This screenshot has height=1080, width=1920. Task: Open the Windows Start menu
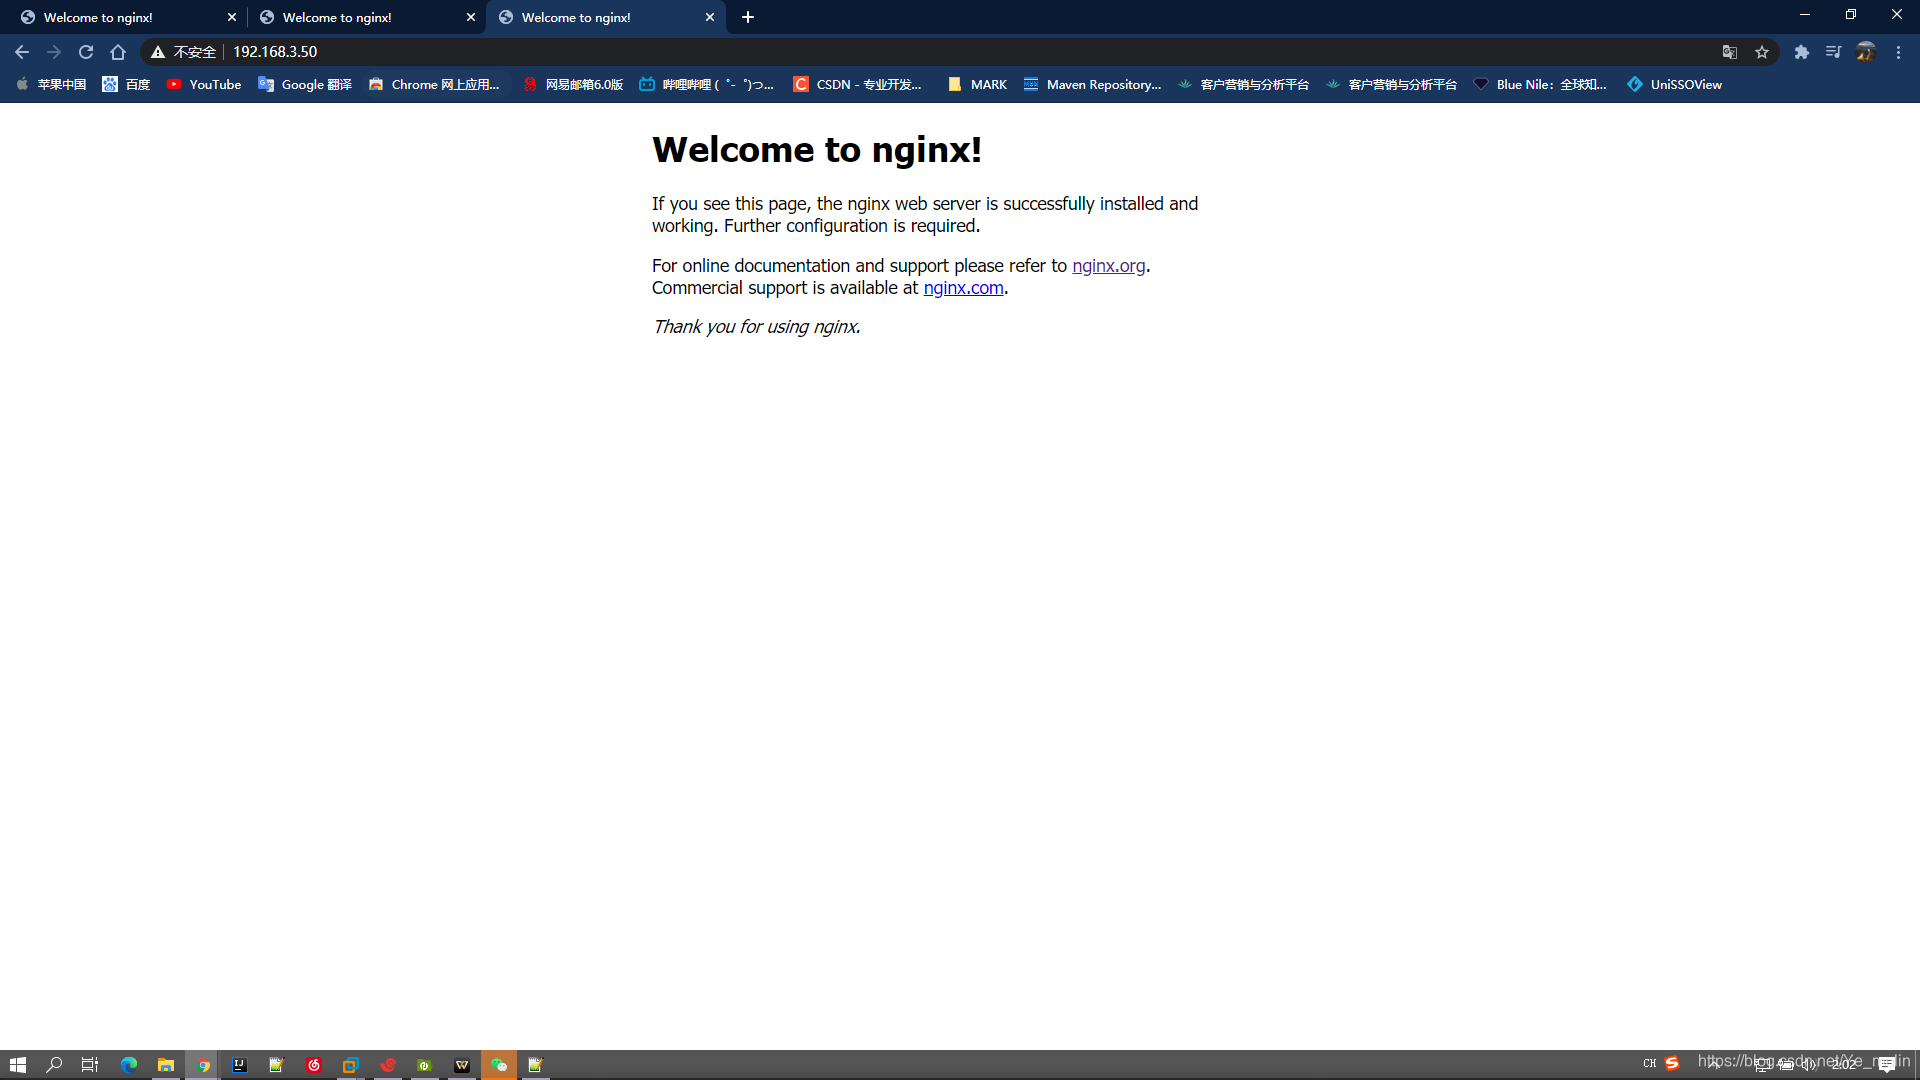pos(17,1065)
